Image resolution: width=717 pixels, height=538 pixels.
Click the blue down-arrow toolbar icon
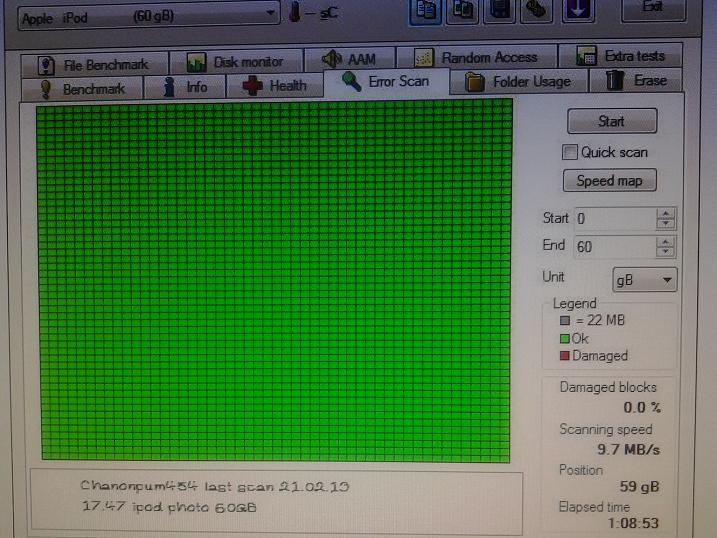tap(579, 10)
